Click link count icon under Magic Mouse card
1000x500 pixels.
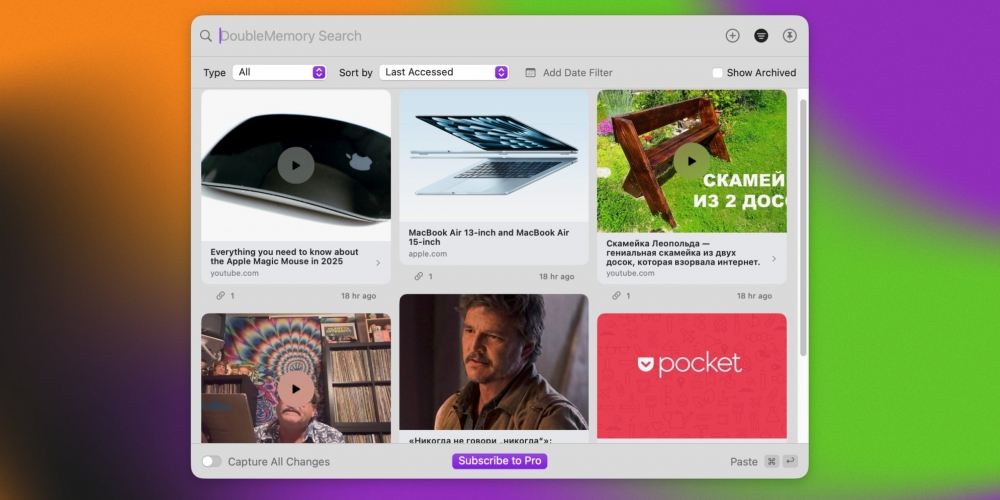click(x=221, y=296)
